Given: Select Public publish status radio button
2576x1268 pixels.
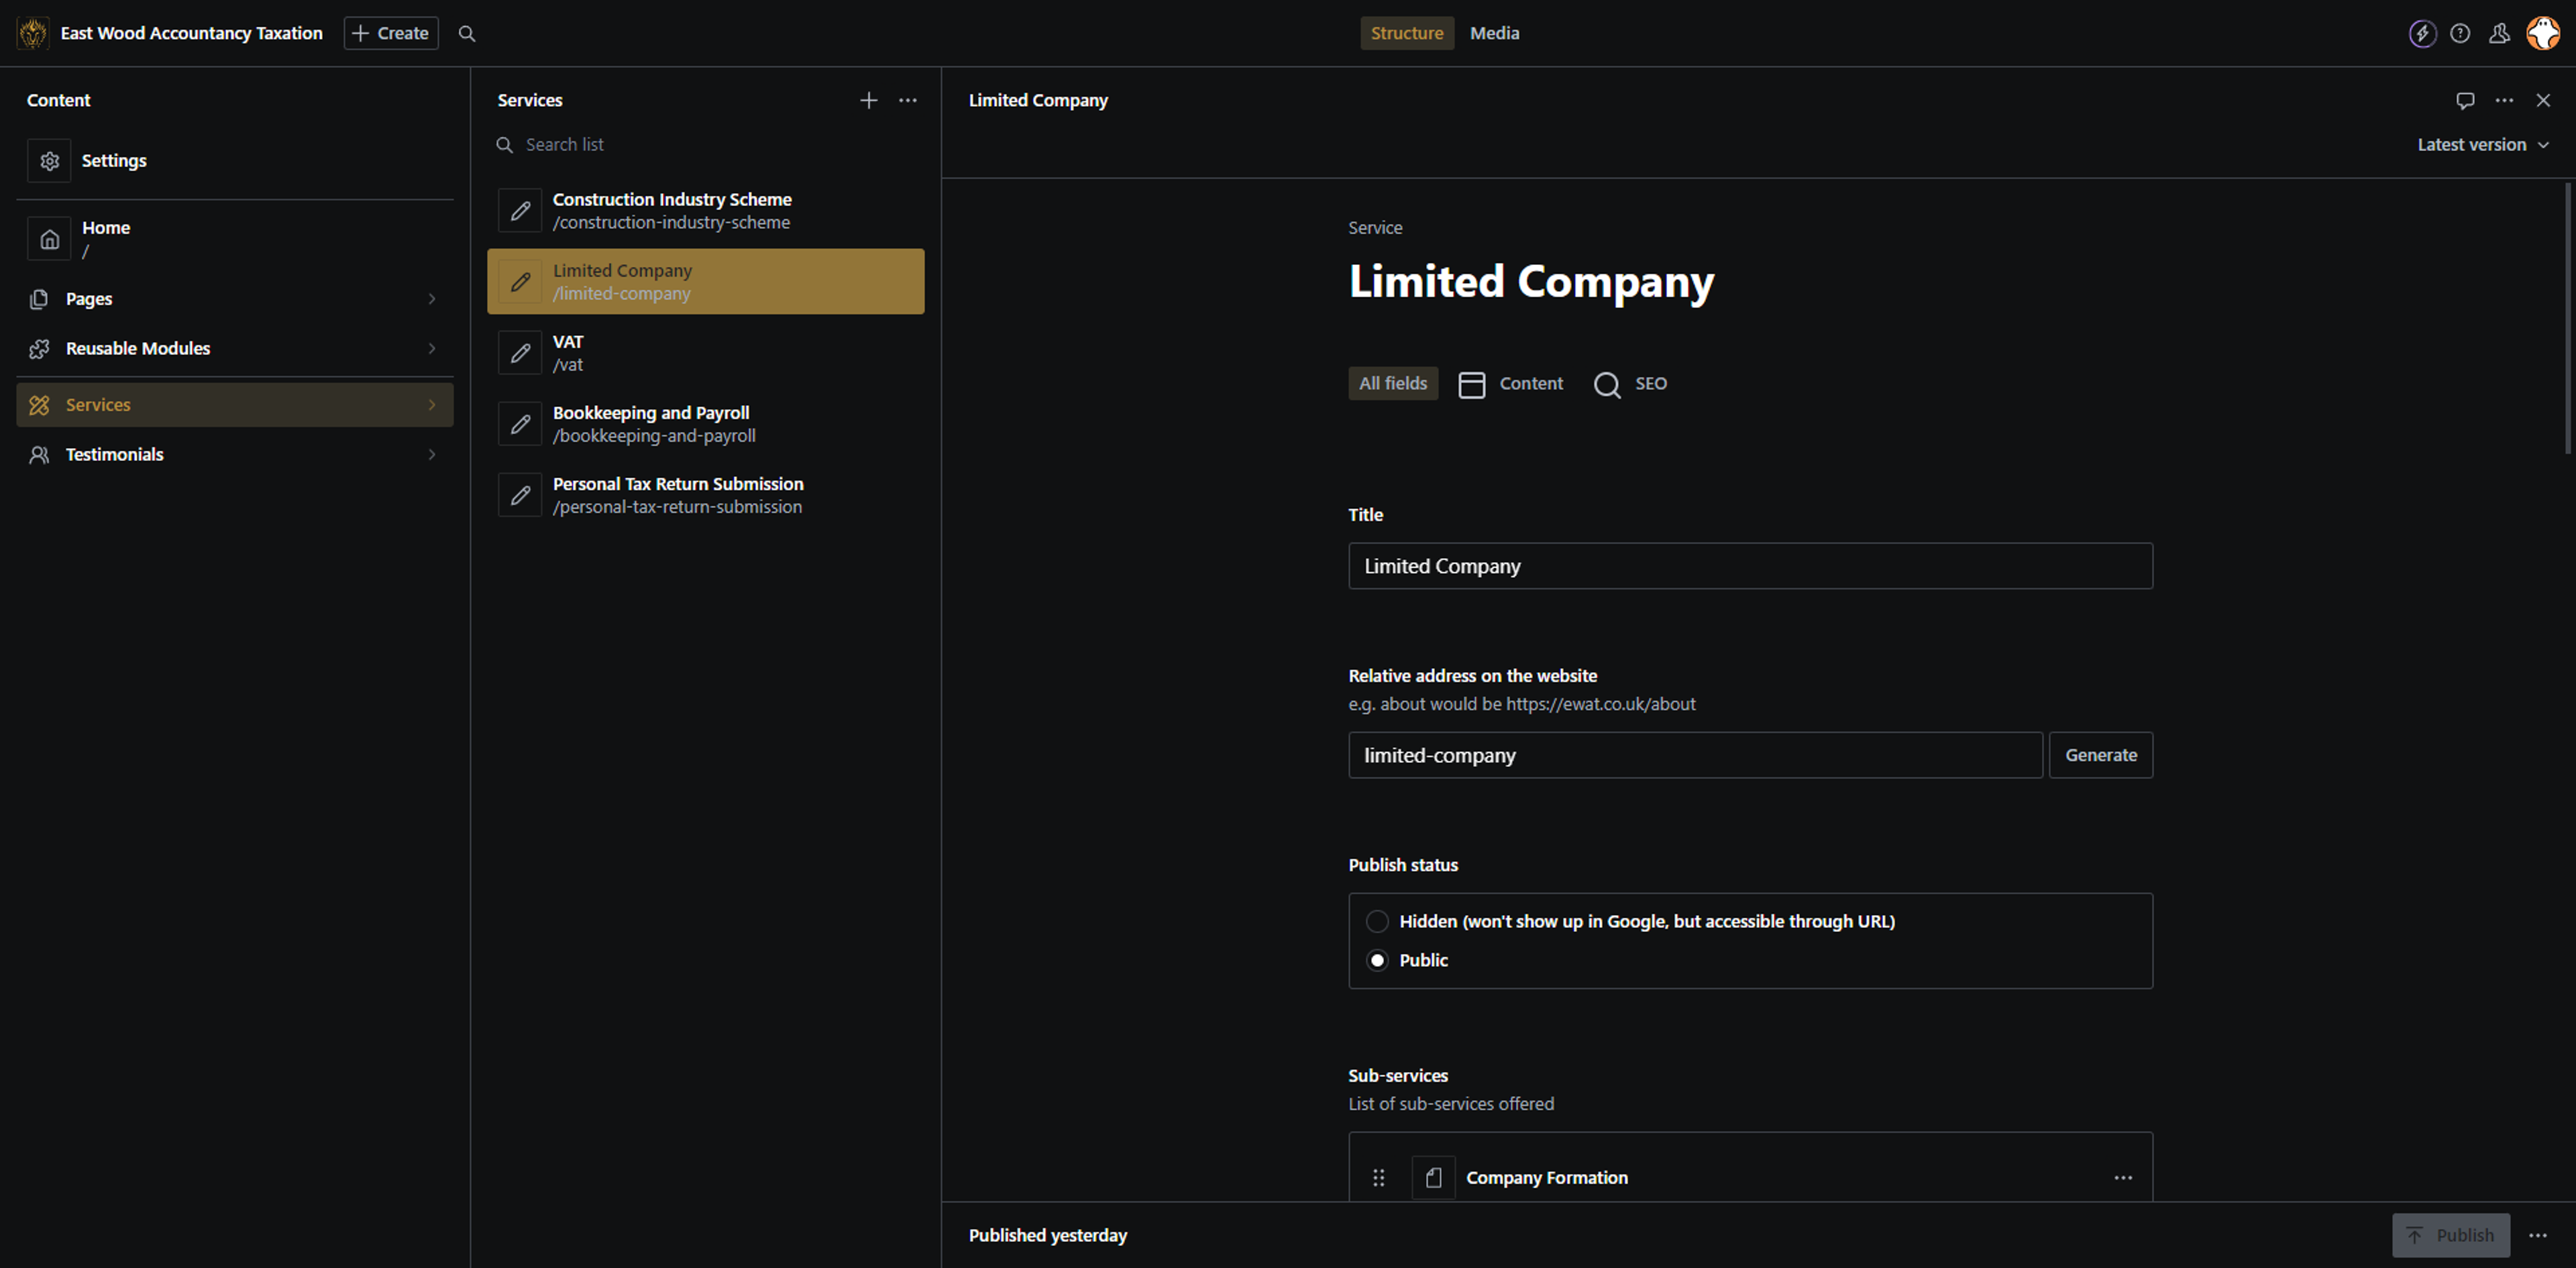Looking at the screenshot, I should (x=1377, y=960).
